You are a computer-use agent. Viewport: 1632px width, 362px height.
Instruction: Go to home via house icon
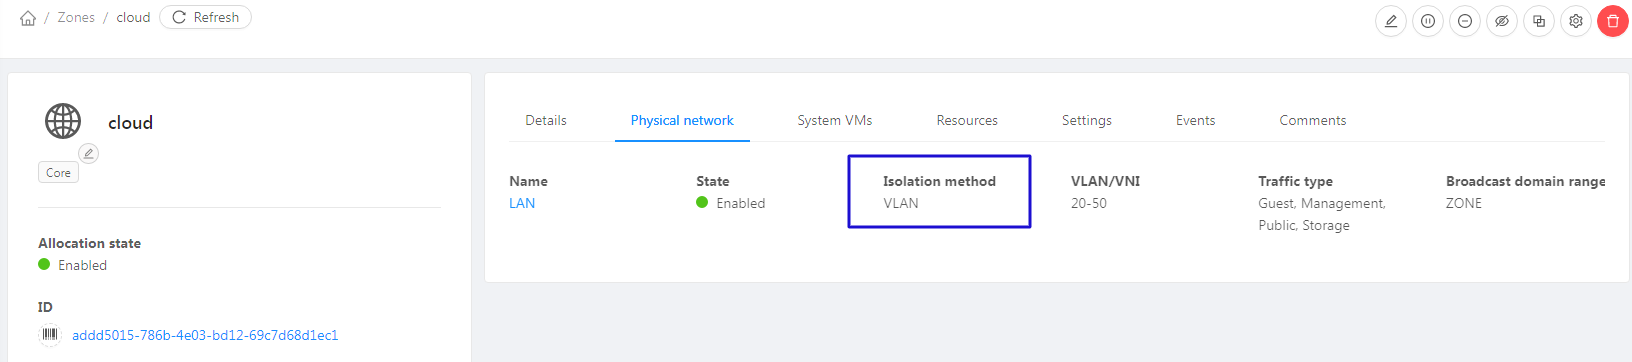point(28,18)
